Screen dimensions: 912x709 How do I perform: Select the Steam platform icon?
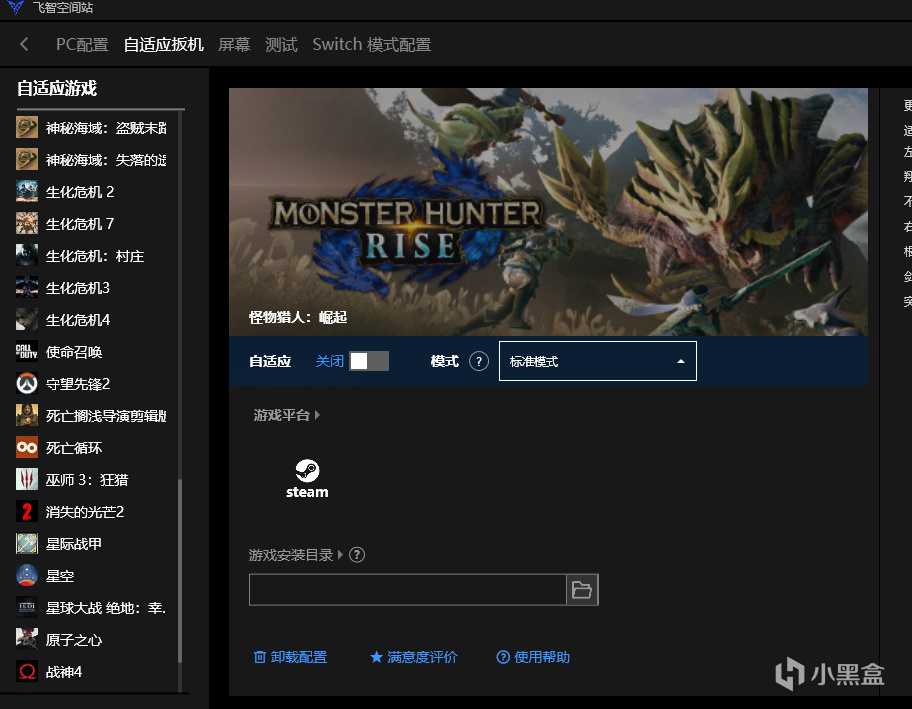pos(307,479)
